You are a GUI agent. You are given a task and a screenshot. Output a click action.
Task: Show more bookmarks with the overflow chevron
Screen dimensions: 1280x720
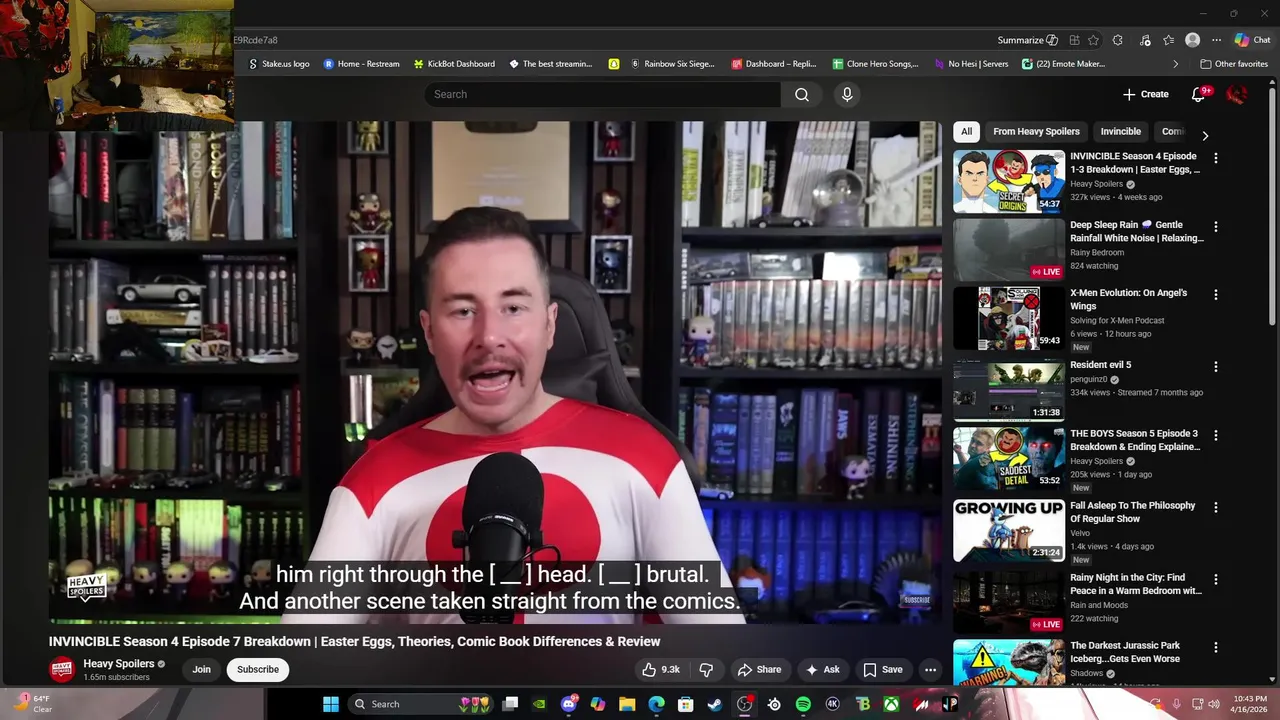tap(1175, 64)
